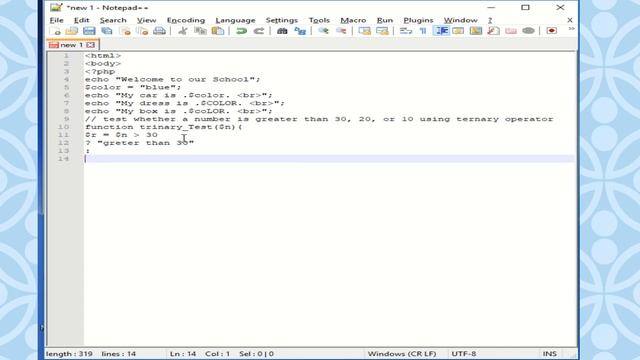
Task: Expand hidden toolbar items chevron
Action: (x=571, y=29)
